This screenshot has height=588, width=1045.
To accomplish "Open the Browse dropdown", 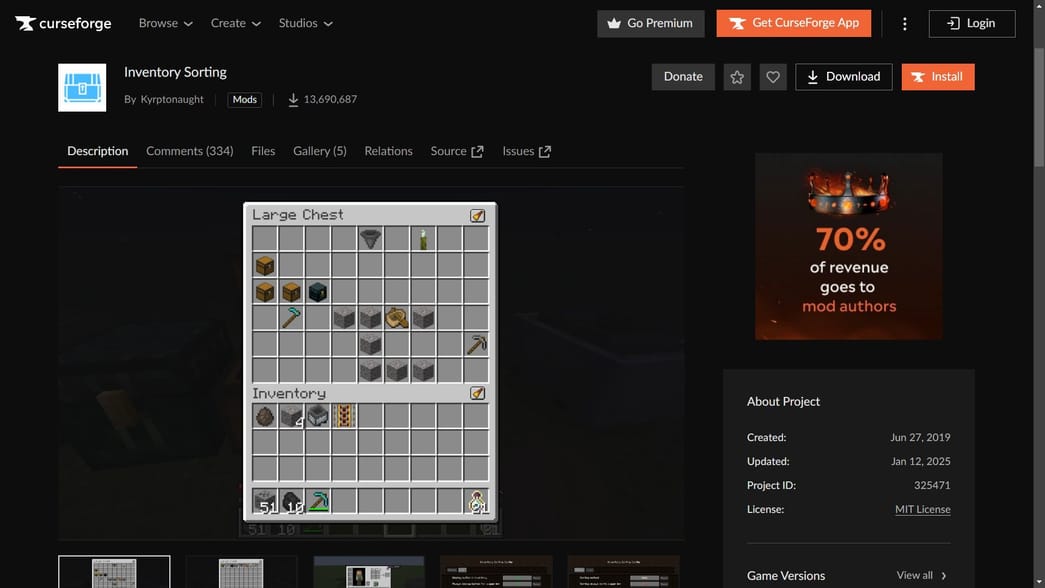I will click(x=165, y=23).
